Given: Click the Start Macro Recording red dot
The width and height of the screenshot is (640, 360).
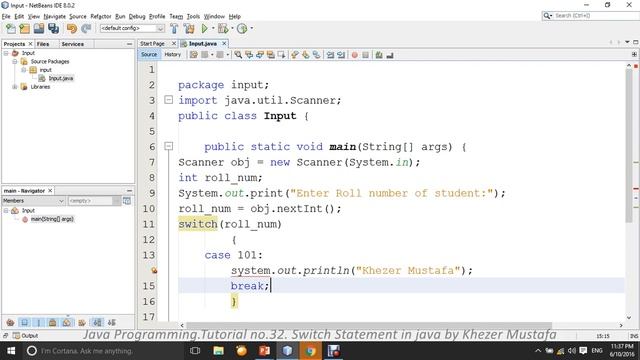Looking at the screenshot, I should 354,55.
